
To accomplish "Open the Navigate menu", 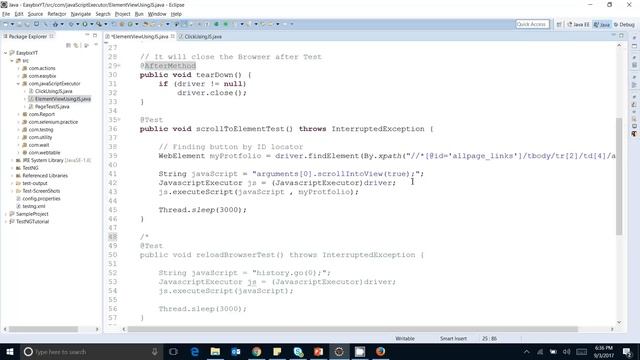I will click(81, 14).
